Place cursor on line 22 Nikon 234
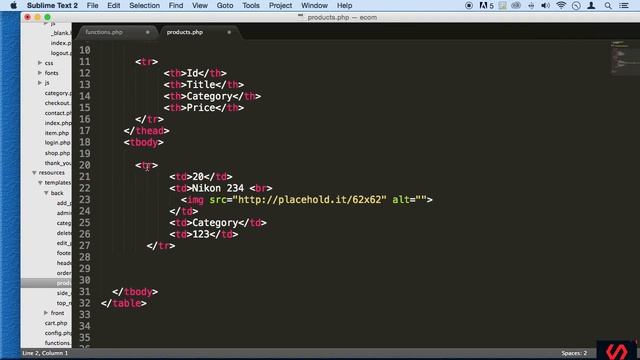The height and width of the screenshot is (360, 640). pos(218,188)
